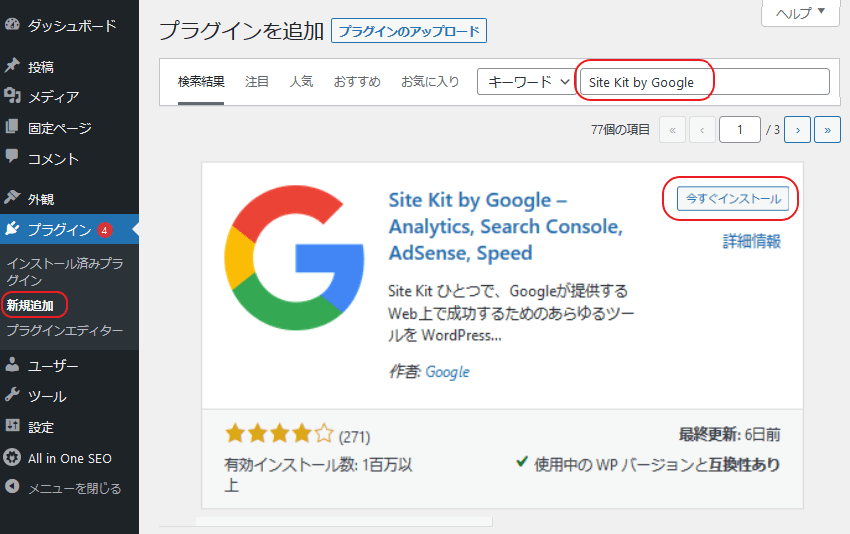Expand the ヘルプ help panel

800,13
